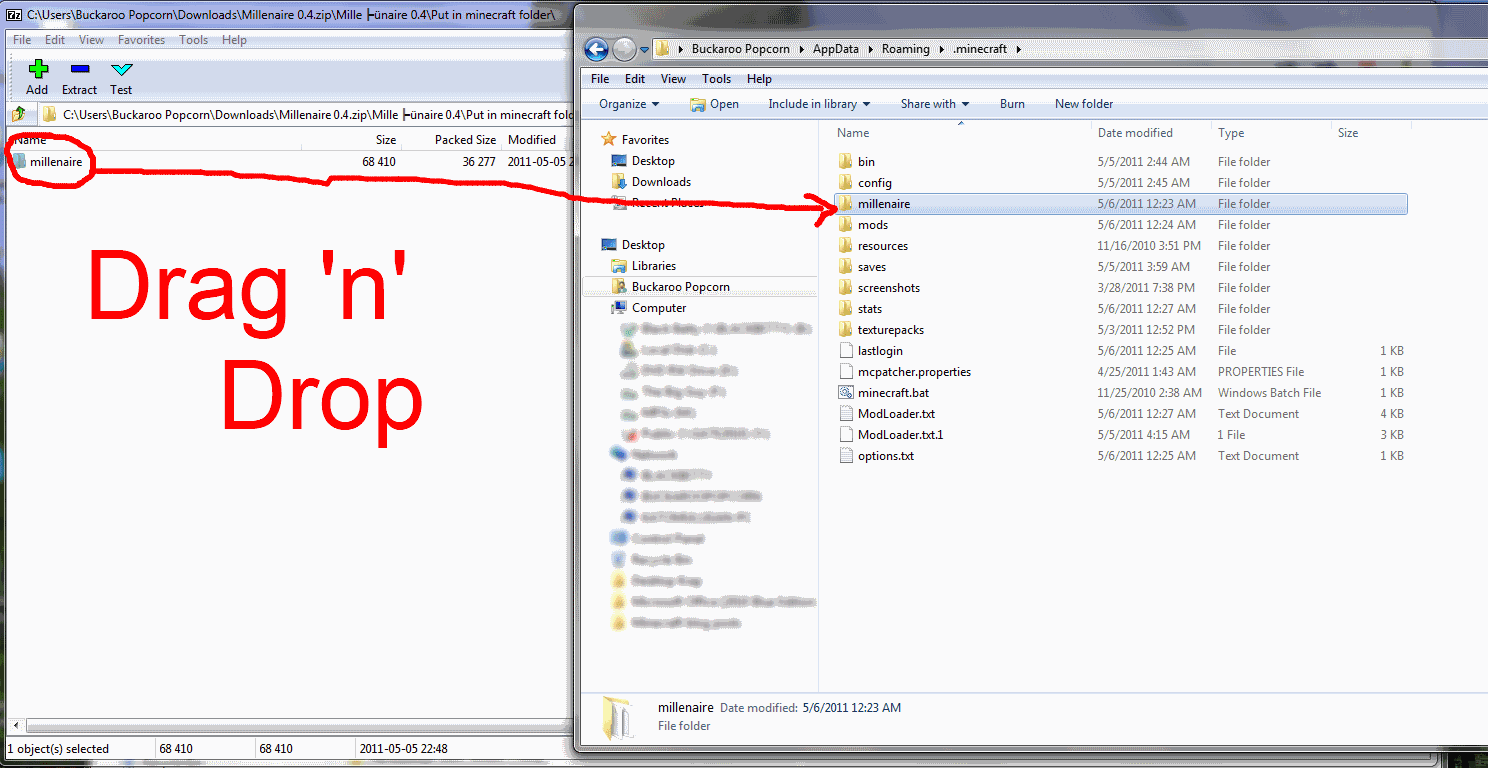Click the back navigation arrow in Explorer
1488x768 pixels.
click(596, 48)
